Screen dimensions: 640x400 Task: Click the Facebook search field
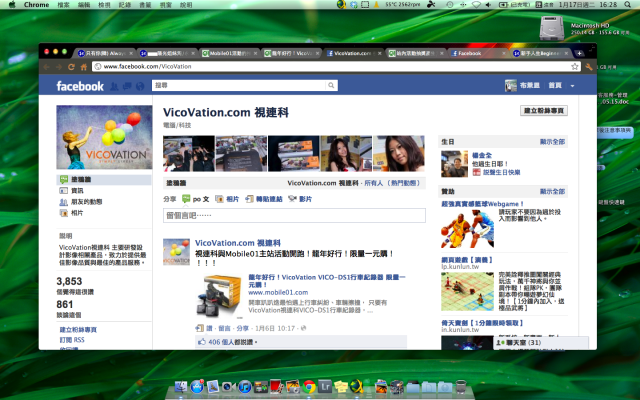click(239, 85)
